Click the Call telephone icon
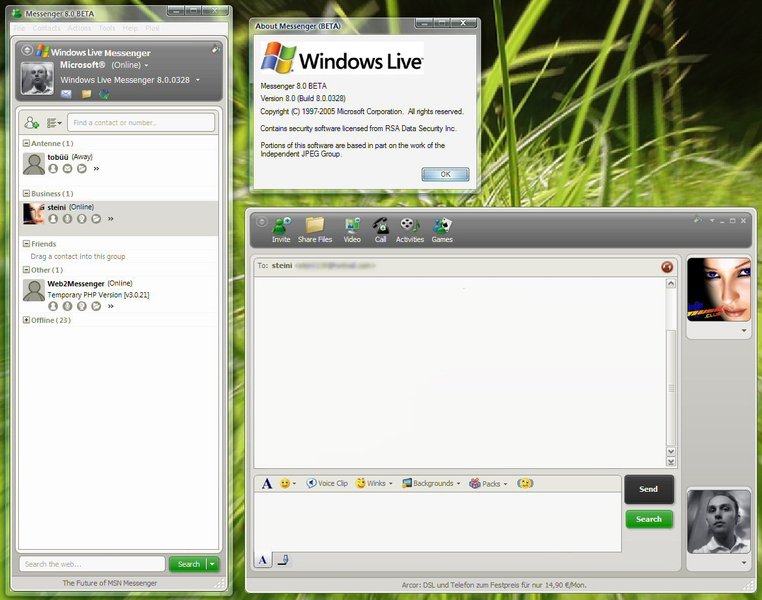The width and height of the screenshot is (762, 600). click(x=380, y=229)
